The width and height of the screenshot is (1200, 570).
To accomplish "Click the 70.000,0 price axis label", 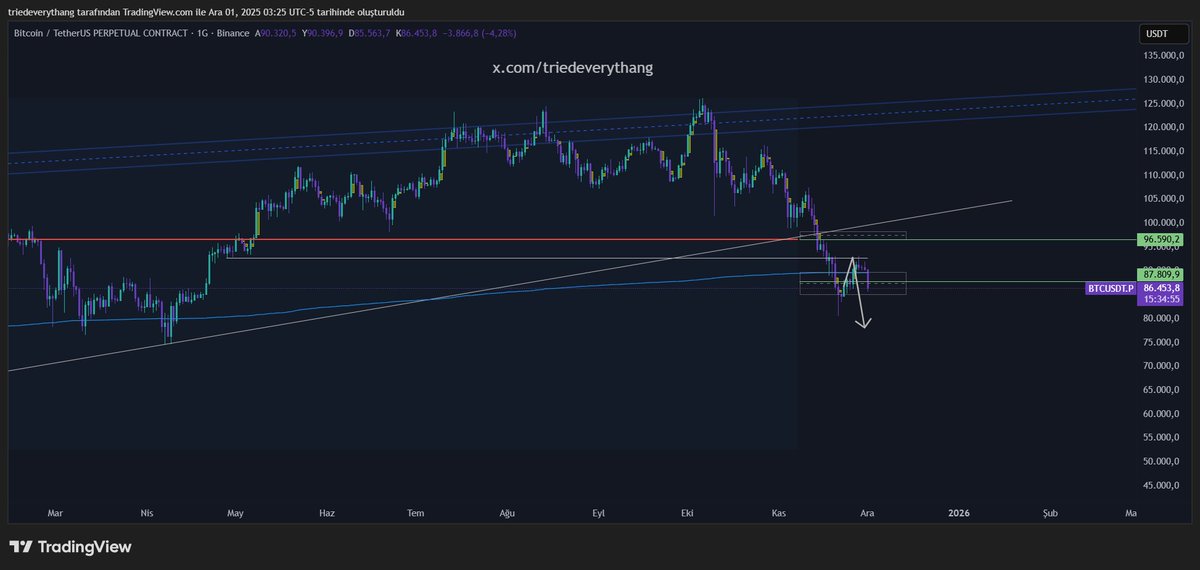I will click(1161, 366).
